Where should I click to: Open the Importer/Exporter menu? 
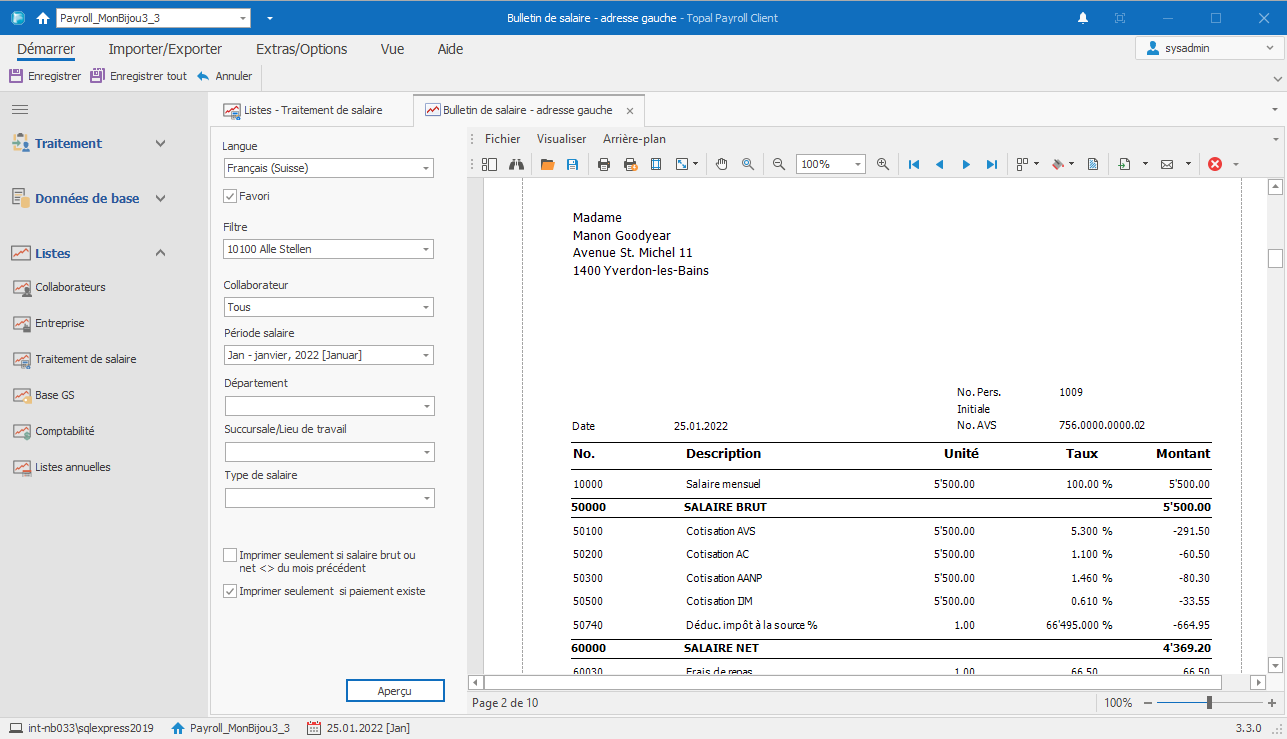point(165,49)
